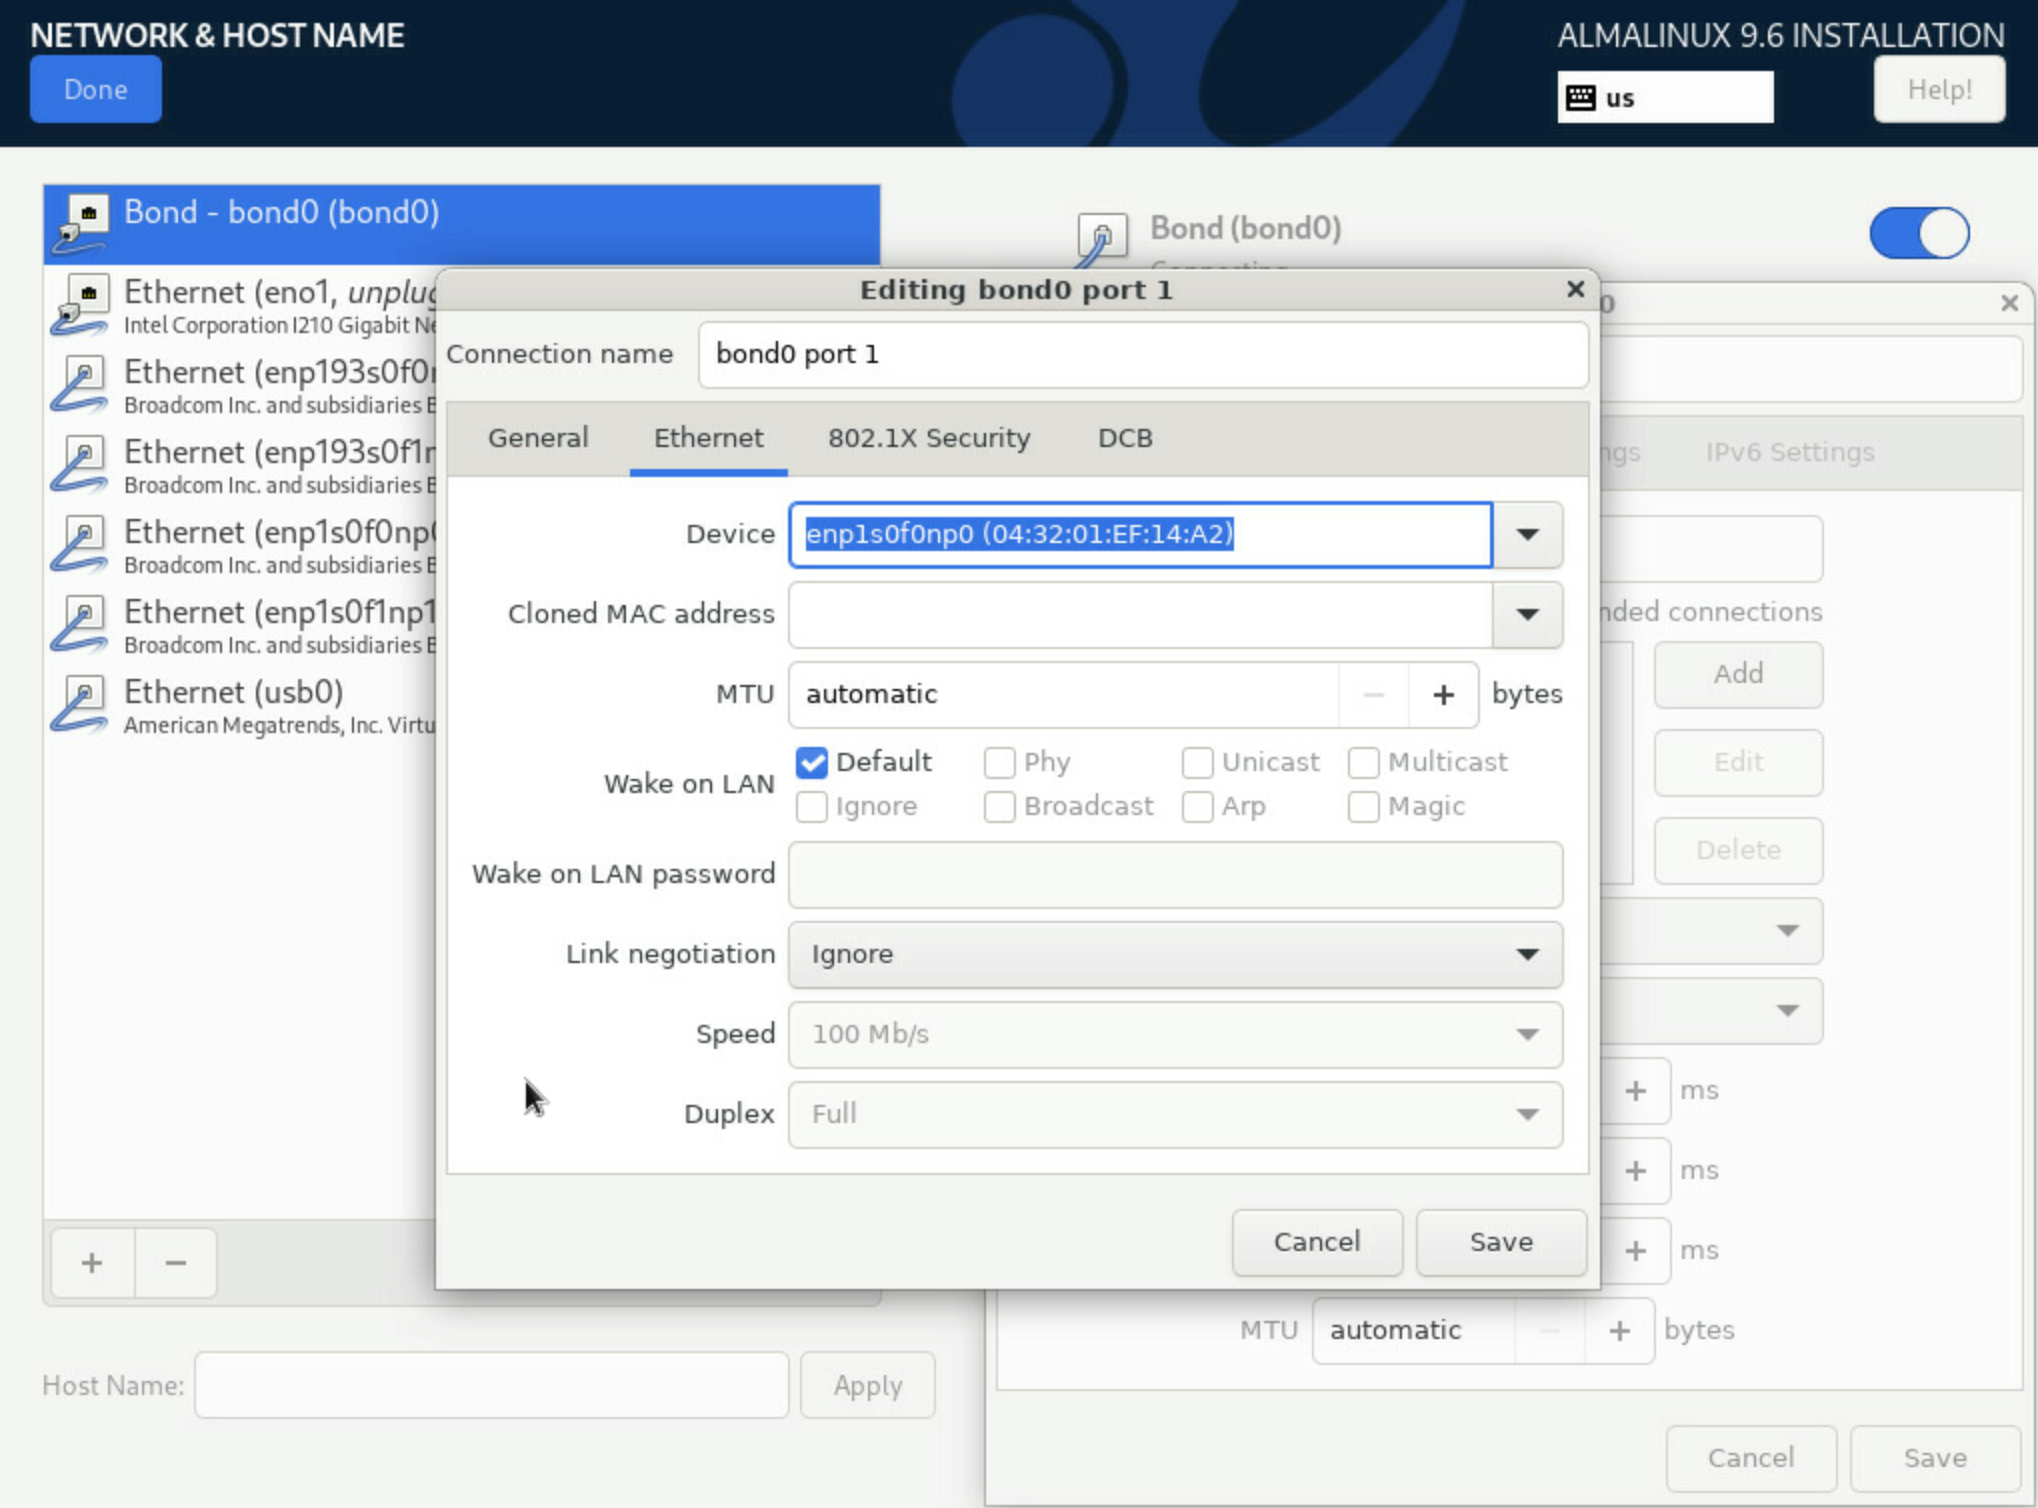This screenshot has width=2038, height=1508.
Task: Add a new network device with plus
Action: pyautogui.click(x=92, y=1263)
